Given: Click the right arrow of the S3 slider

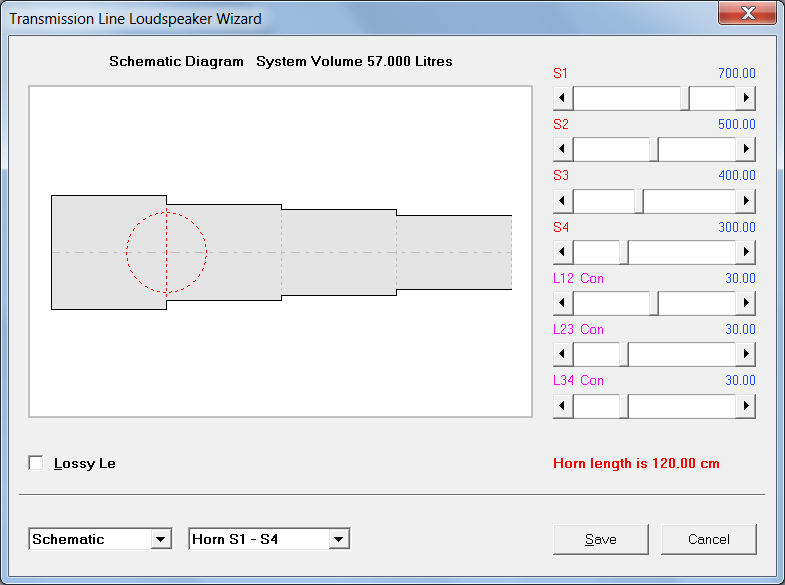Looking at the screenshot, I should coord(745,201).
